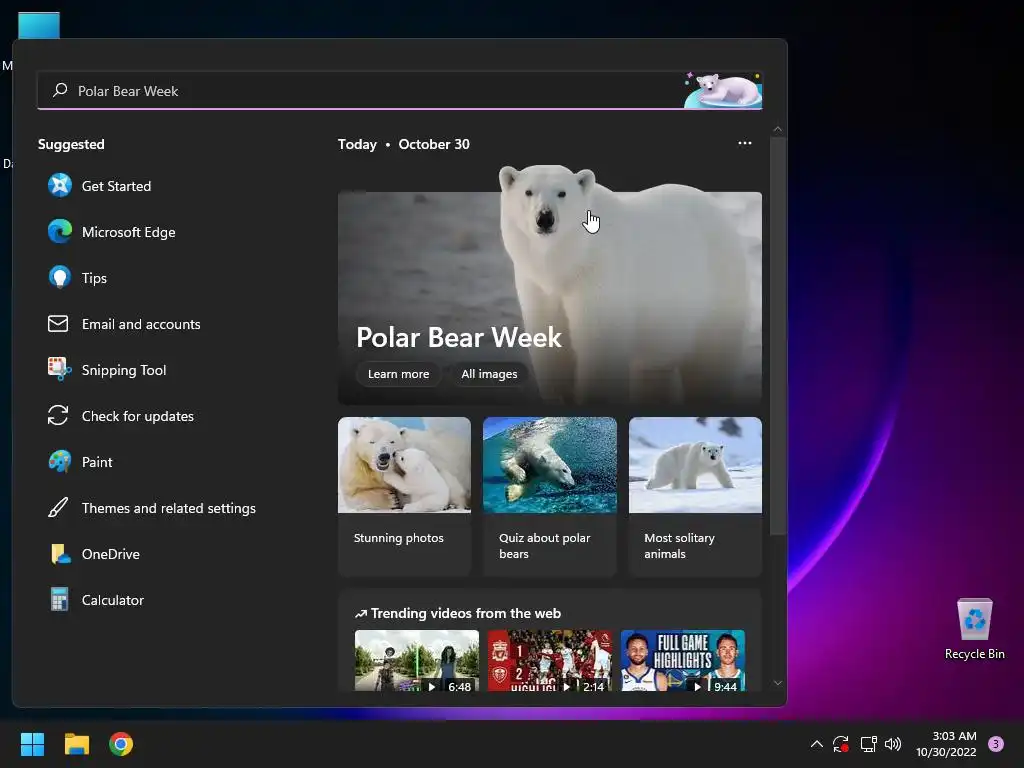Open the Paint palette icon
Image resolution: width=1024 pixels, height=768 pixels.
click(59, 462)
